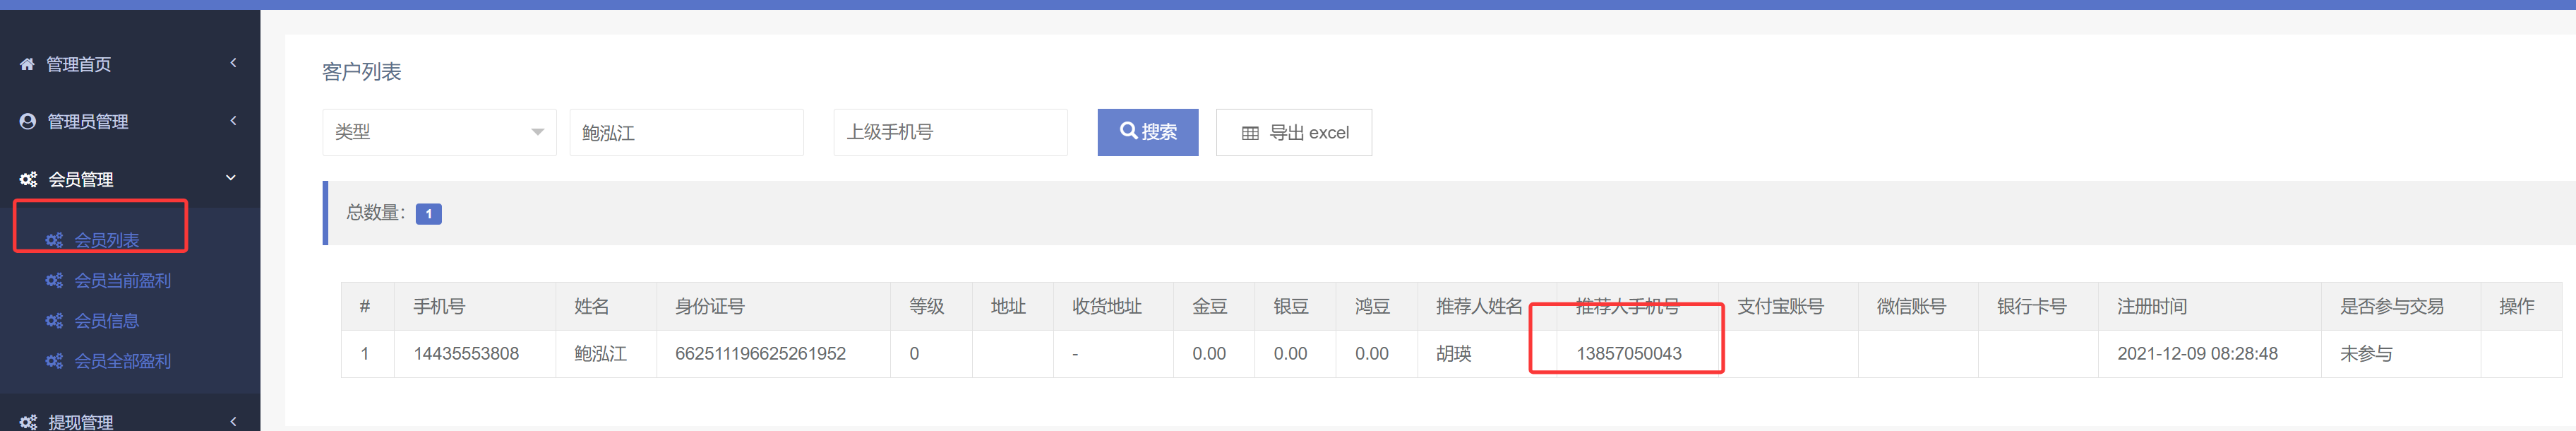Collapse the 会员管理 menu chevron

[231, 178]
